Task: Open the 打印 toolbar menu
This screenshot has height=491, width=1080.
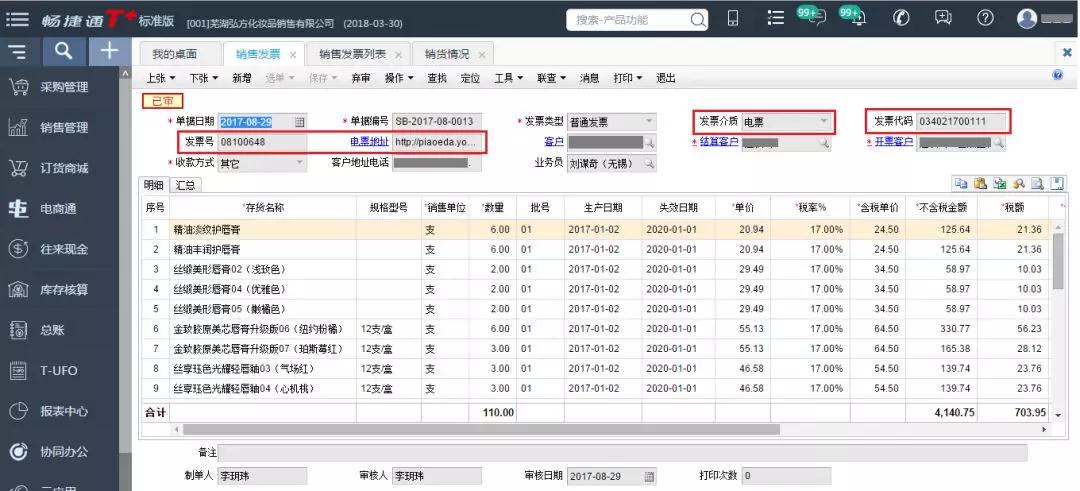Action: (627, 79)
